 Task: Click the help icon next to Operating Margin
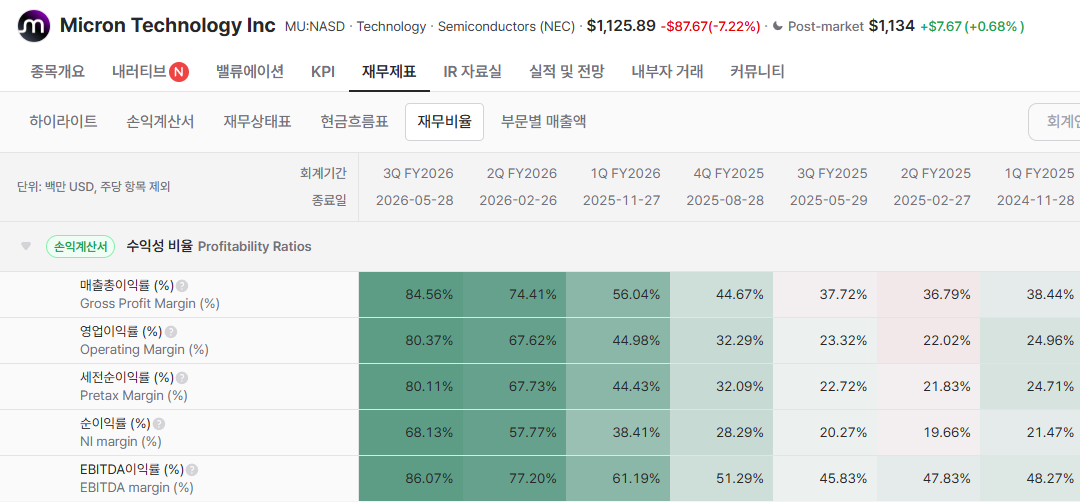pos(171,332)
